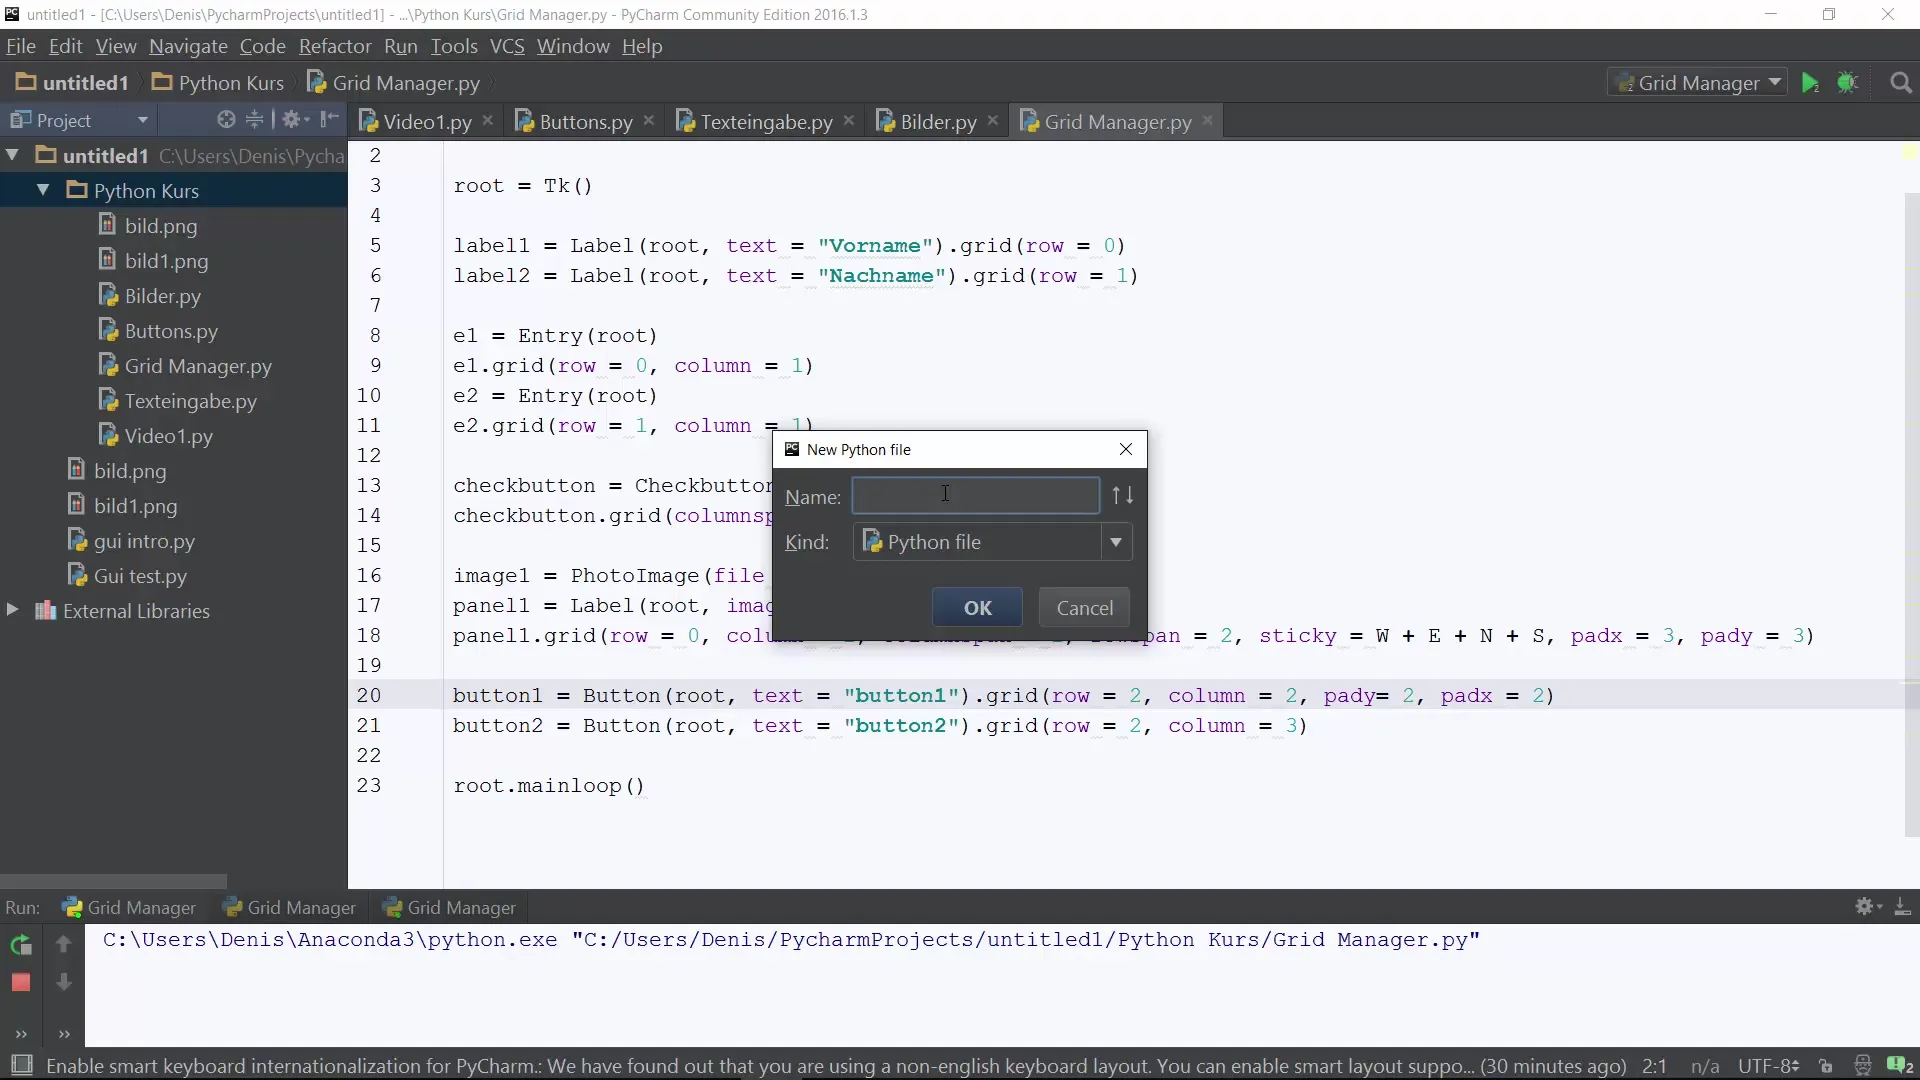The width and height of the screenshot is (1920, 1080).
Task: Open the Grid Manager run configuration dropdown
Action: coord(1699,83)
